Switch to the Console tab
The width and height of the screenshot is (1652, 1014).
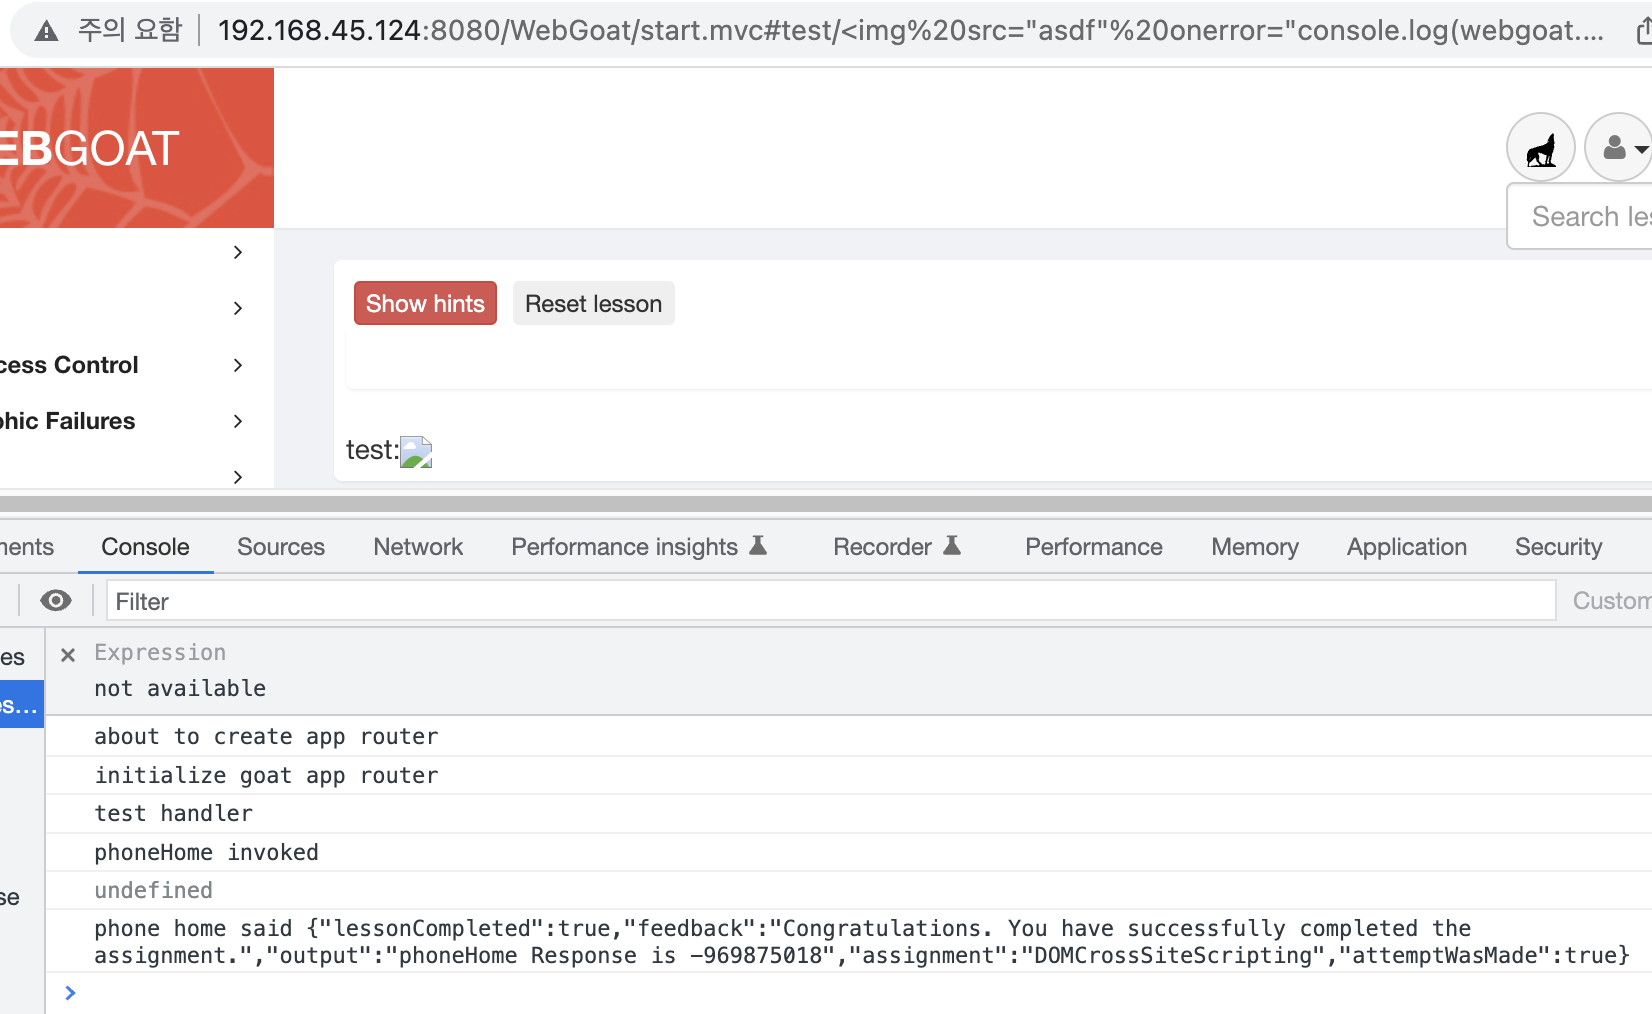coord(145,547)
